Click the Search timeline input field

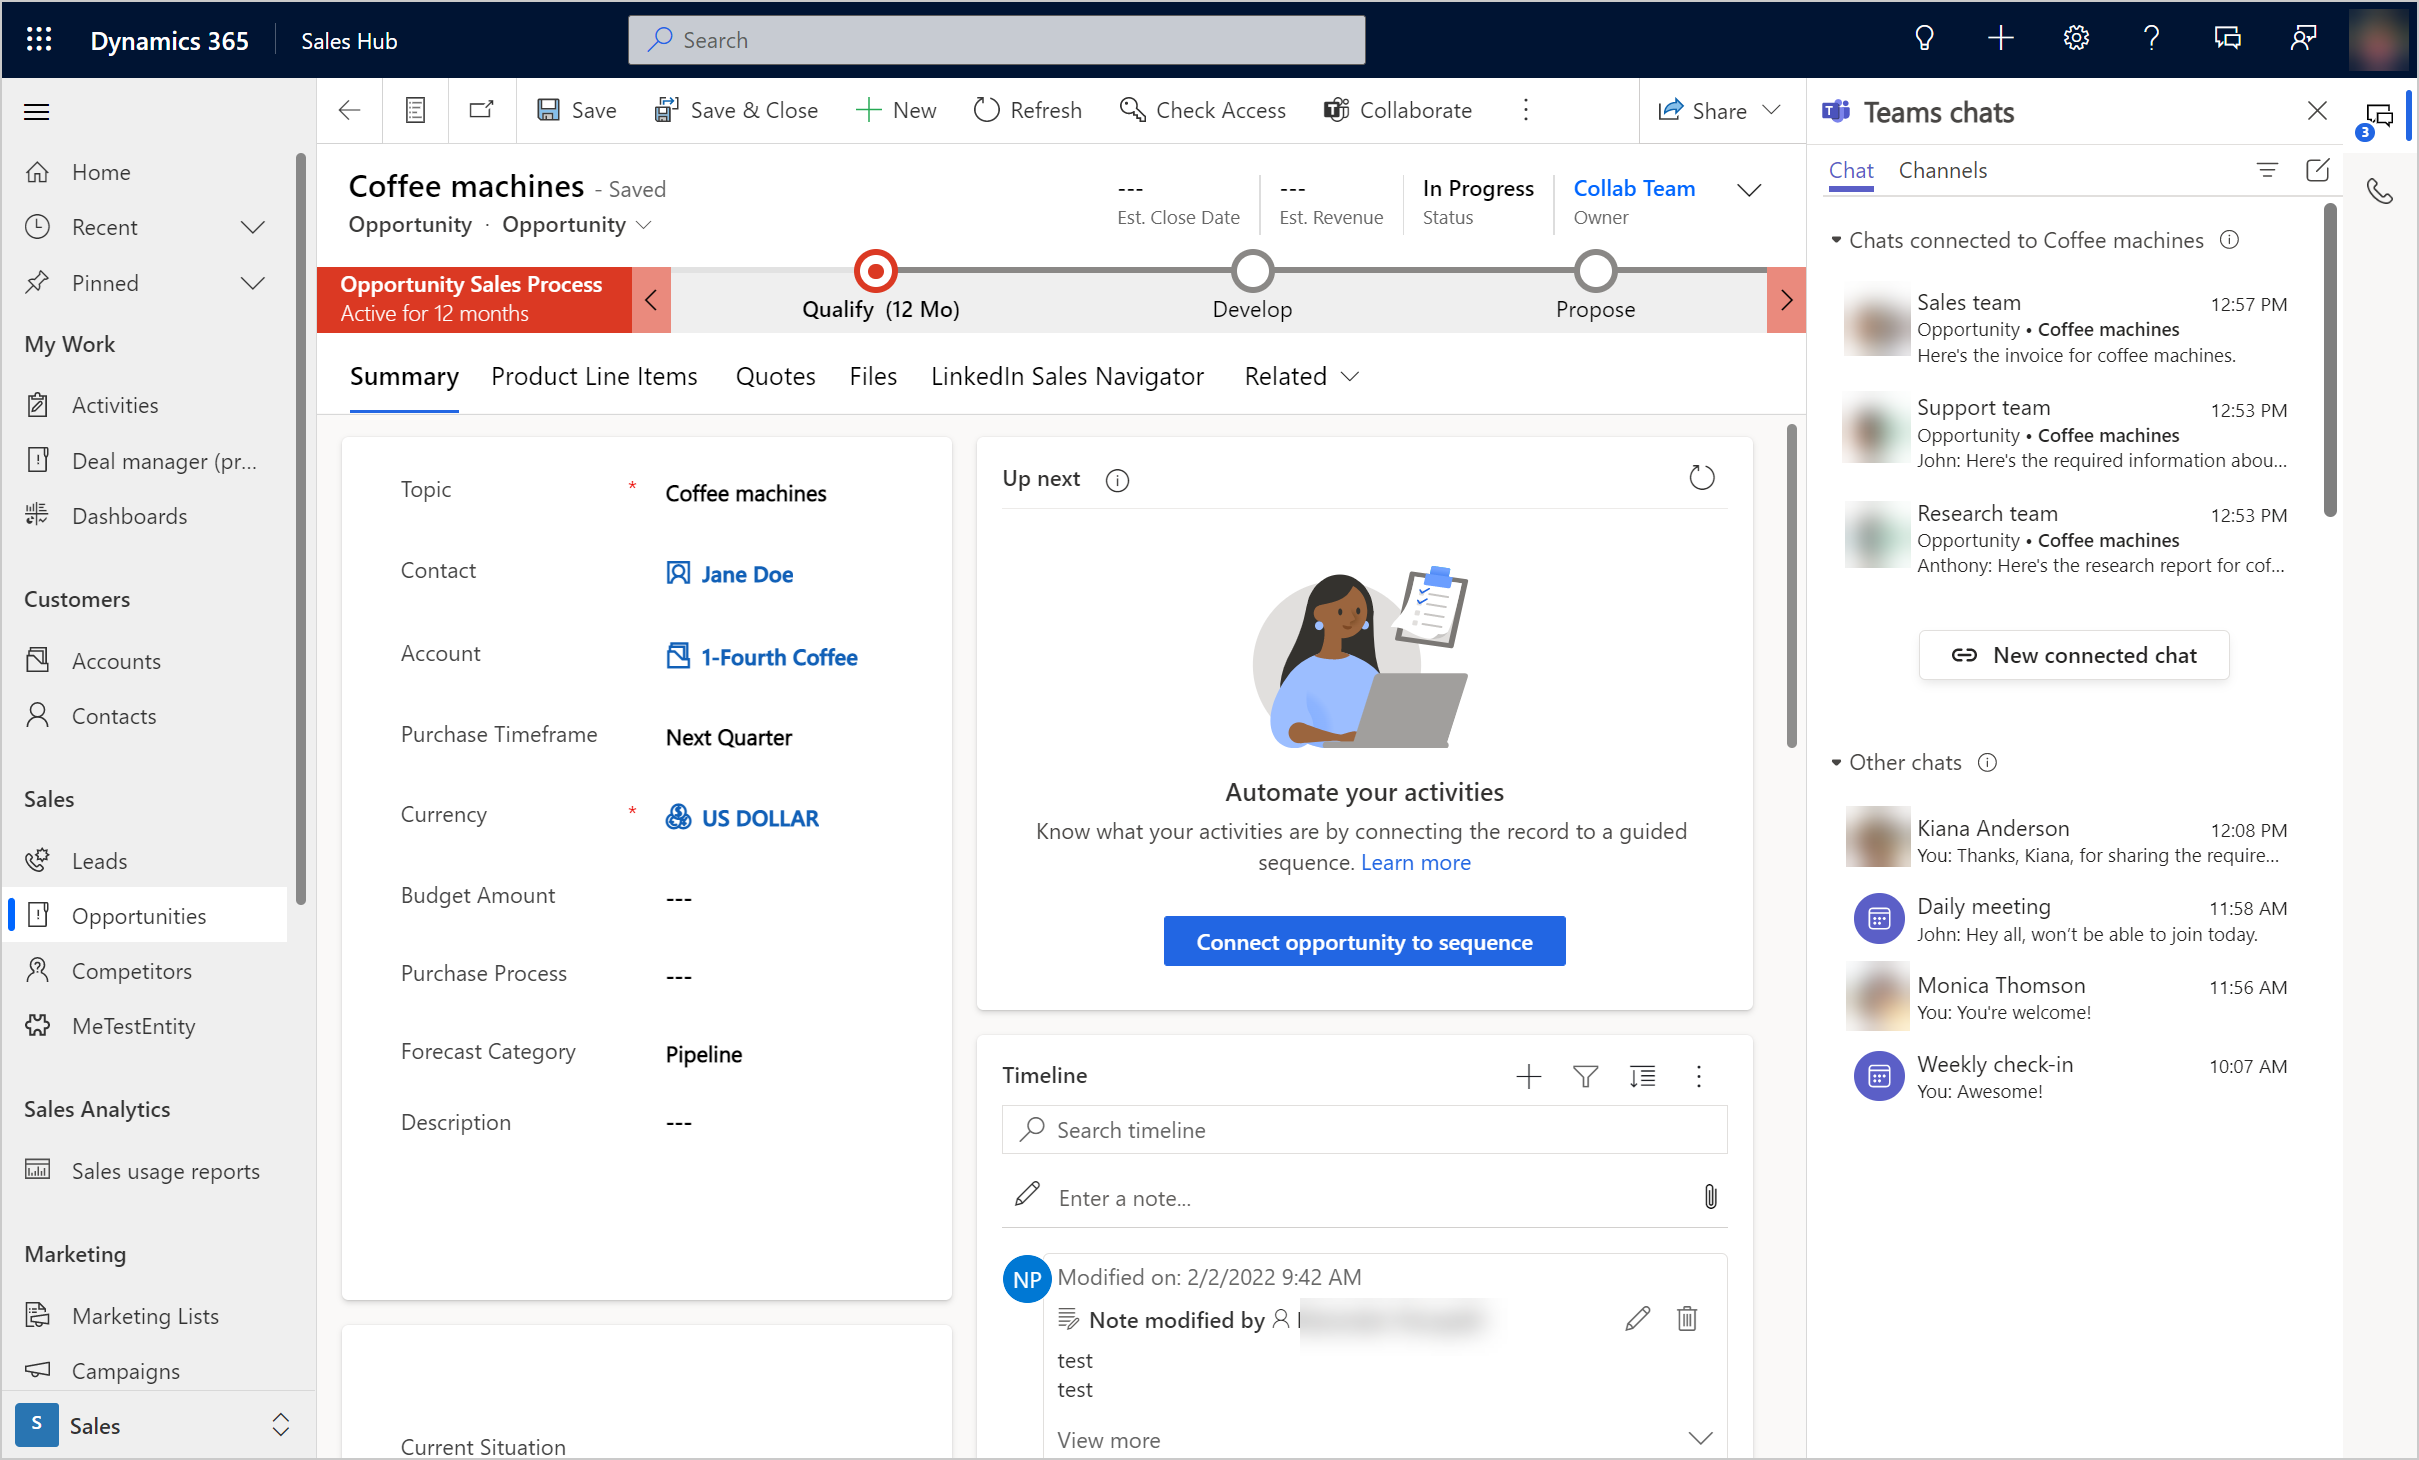click(x=1362, y=1130)
